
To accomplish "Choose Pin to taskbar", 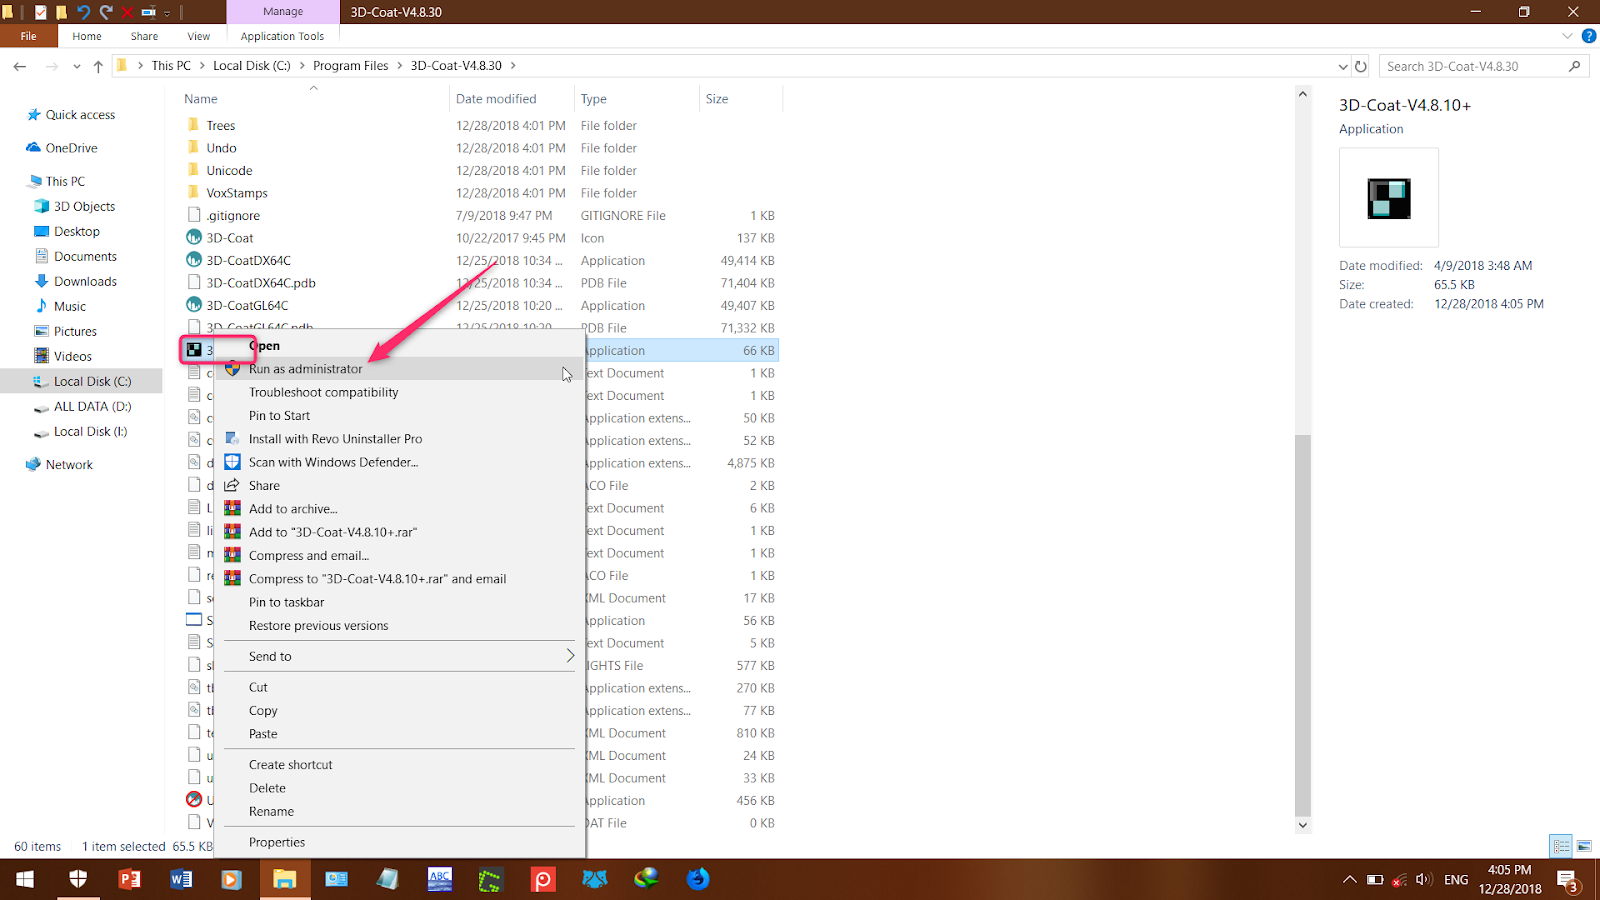I will click(399, 603).
